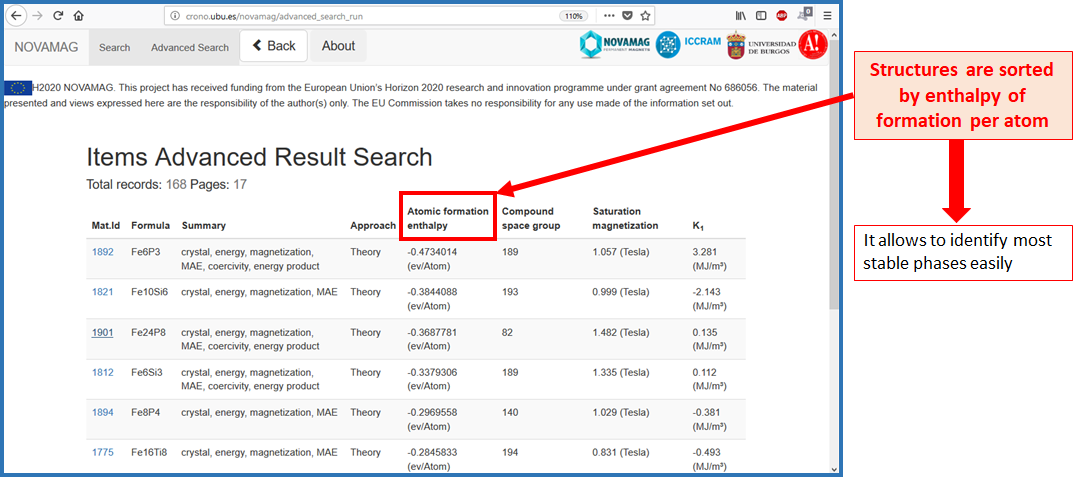Click the scrollbar down arrow

[833, 470]
